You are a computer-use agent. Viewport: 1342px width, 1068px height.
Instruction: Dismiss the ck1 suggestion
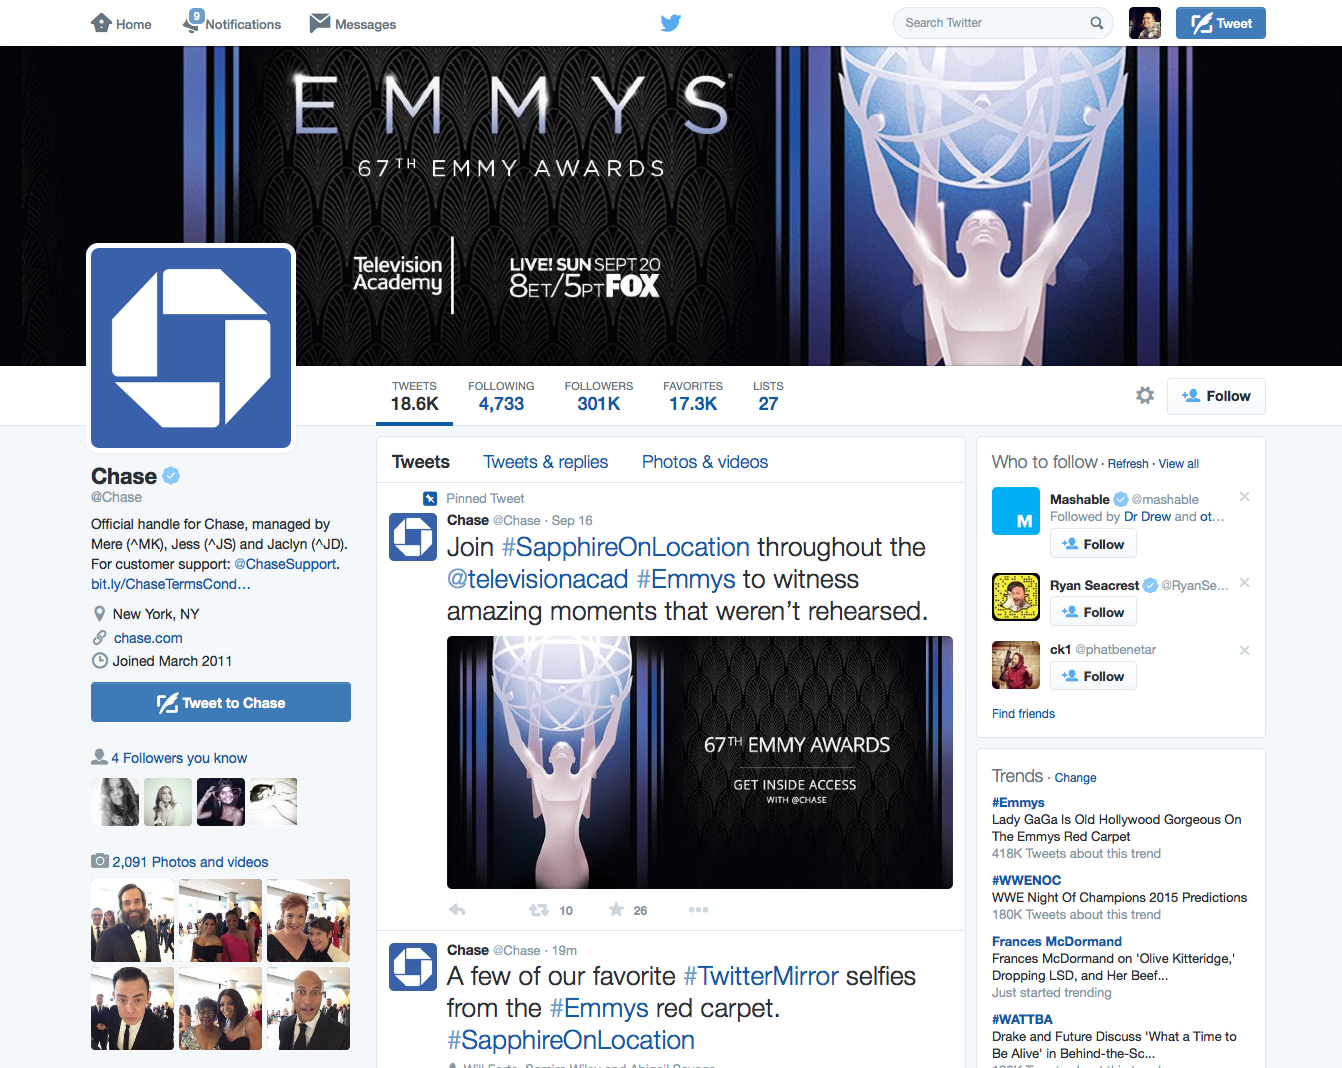(x=1245, y=650)
